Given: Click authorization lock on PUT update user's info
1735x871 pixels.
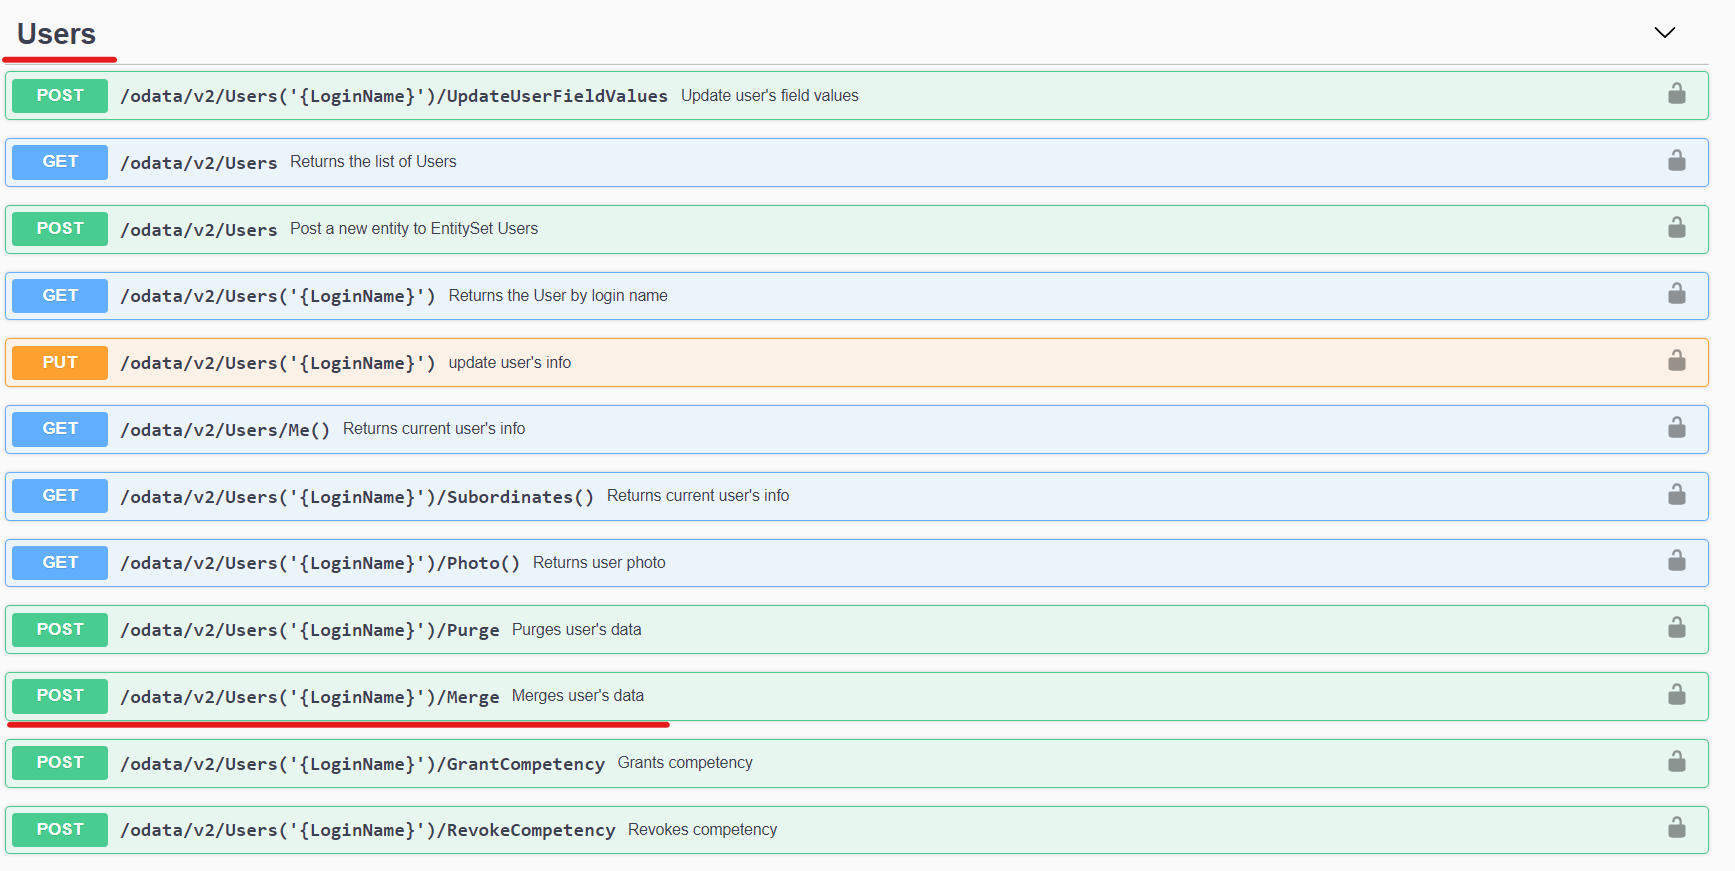Looking at the screenshot, I should click(1676, 361).
